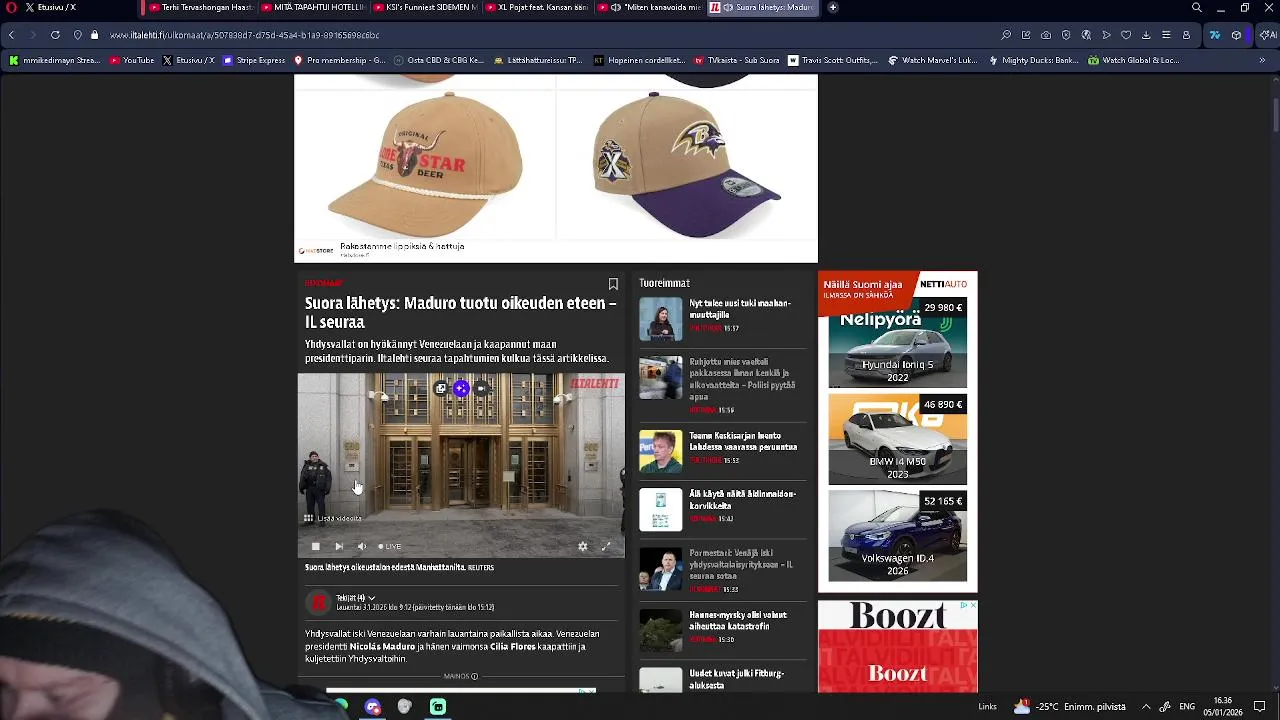Open 'Watch Marvel's Luk...' bookmark

[933, 60]
